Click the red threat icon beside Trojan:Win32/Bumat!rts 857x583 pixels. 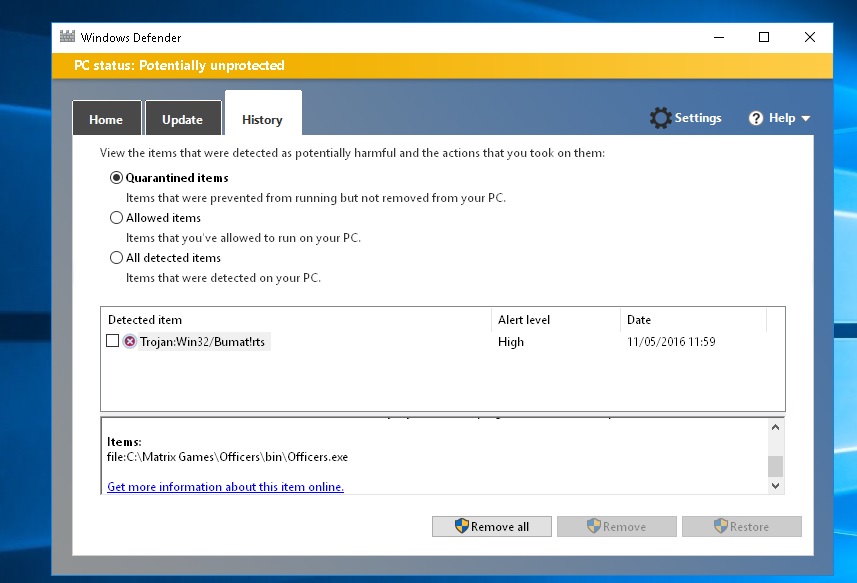(x=130, y=341)
